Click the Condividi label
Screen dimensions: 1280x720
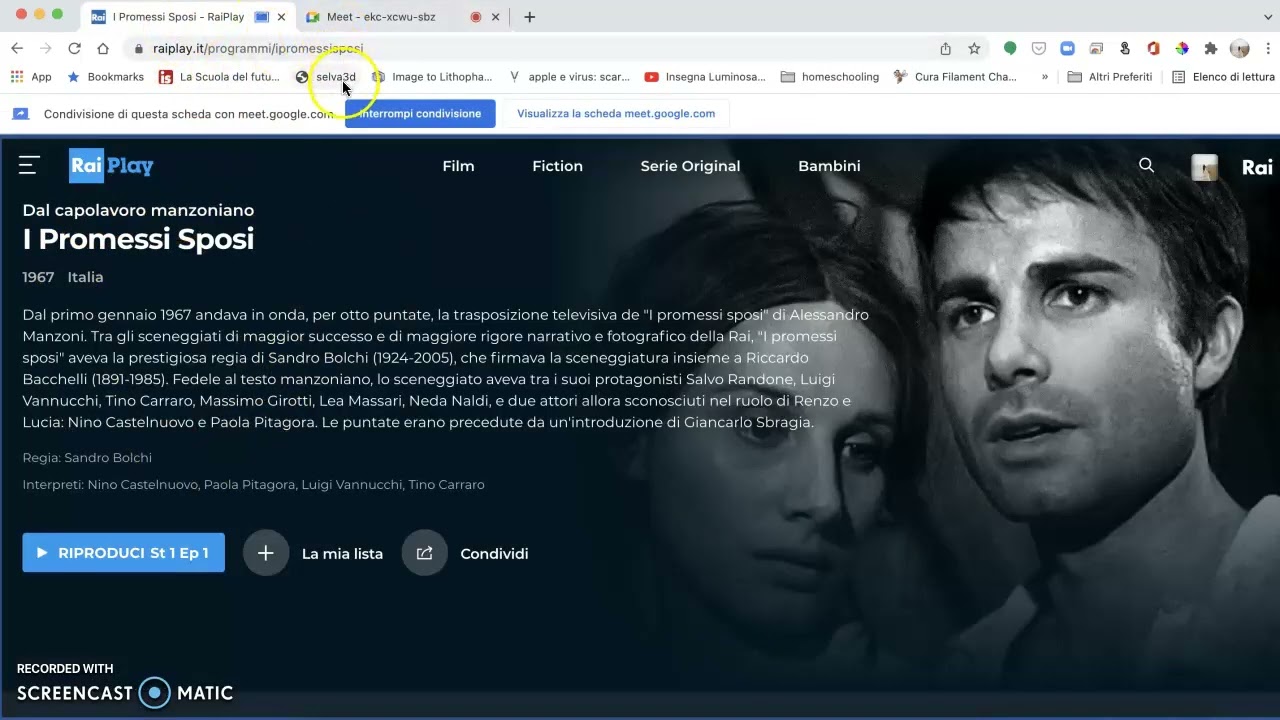494,554
